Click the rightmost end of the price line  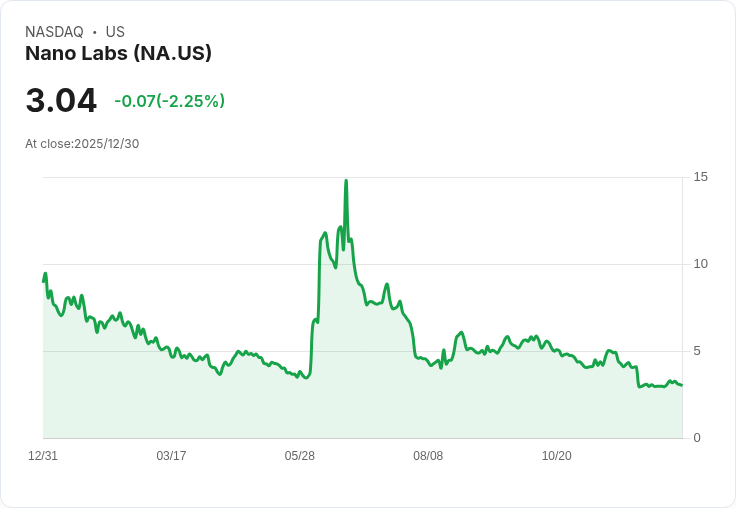(682, 385)
